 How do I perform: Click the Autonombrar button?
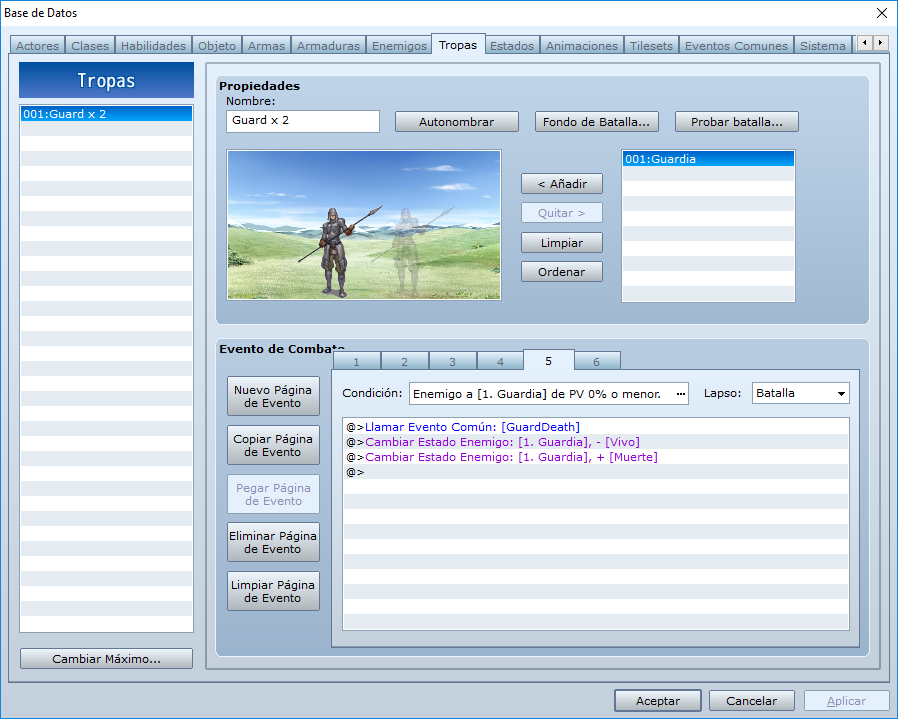[456, 122]
